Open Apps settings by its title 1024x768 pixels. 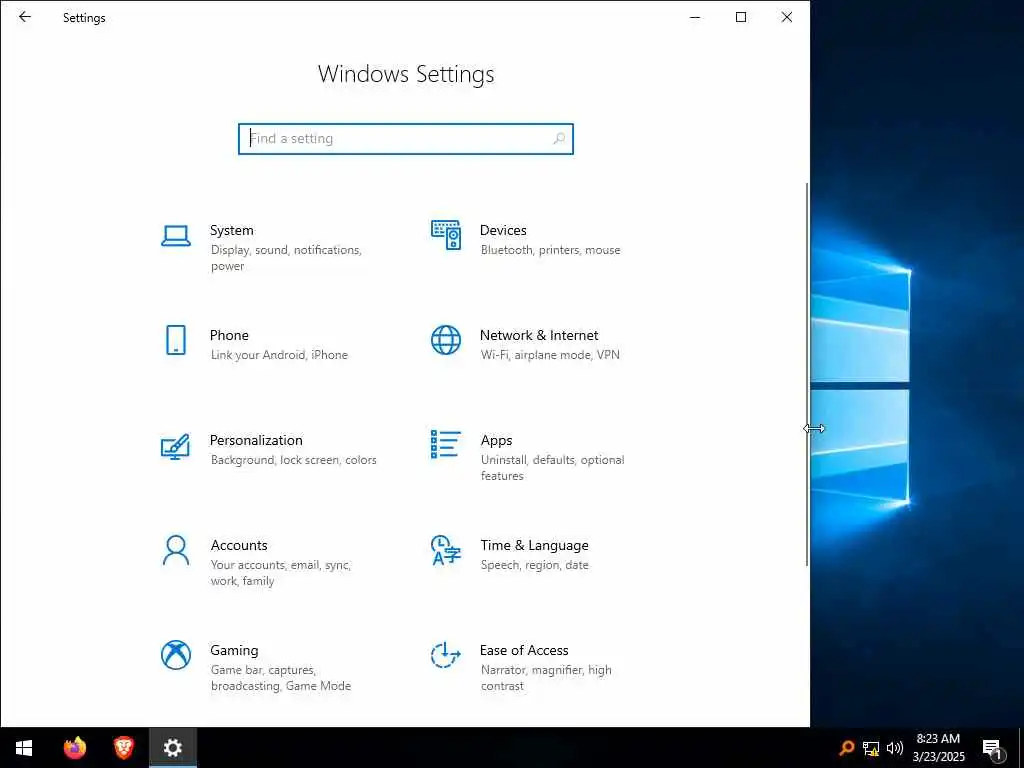pos(496,441)
